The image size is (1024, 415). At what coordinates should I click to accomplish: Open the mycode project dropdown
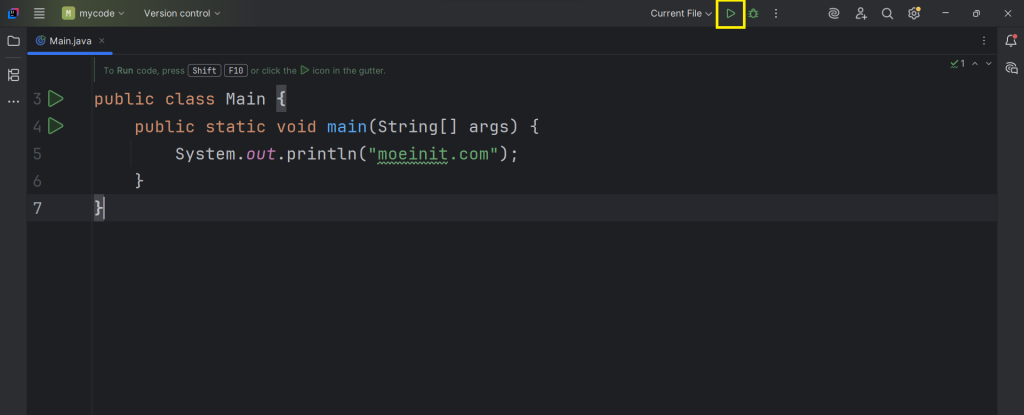pyautogui.click(x=93, y=13)
